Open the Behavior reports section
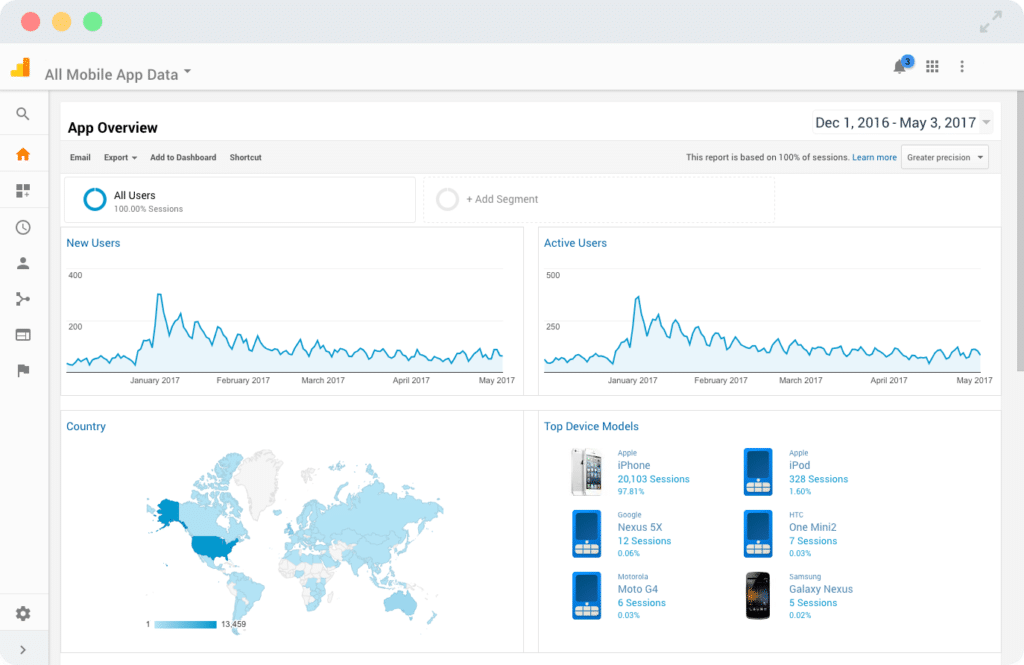This screenshot has height=665, width=1024. (x=23, y=335)
